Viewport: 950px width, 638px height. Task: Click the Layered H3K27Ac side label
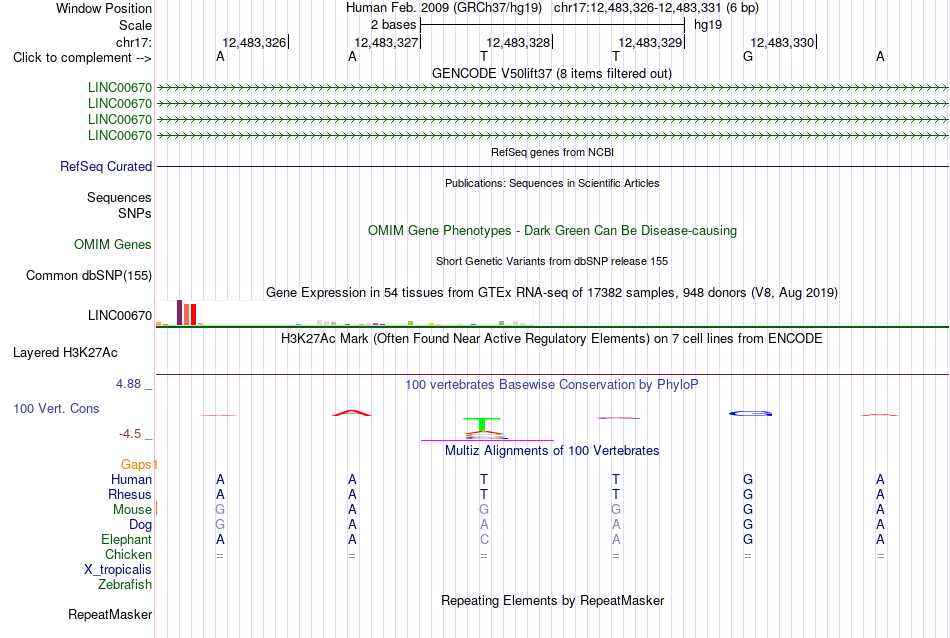click(65, 353)
